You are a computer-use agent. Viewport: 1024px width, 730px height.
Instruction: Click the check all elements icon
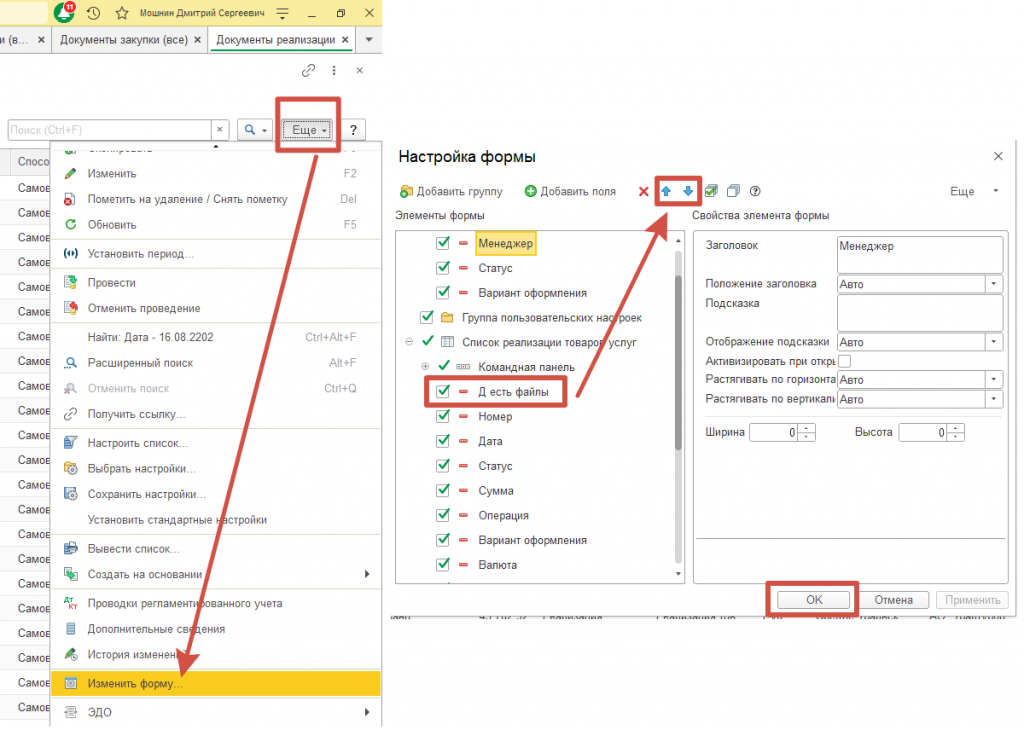click(x=711, y=191)
